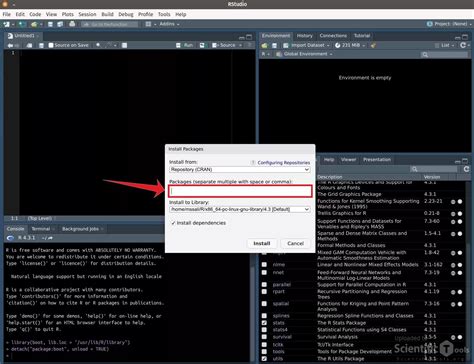The image size is (474, 364).
Task: Switch to the Terminal tab
Action: tap(41, 229)
